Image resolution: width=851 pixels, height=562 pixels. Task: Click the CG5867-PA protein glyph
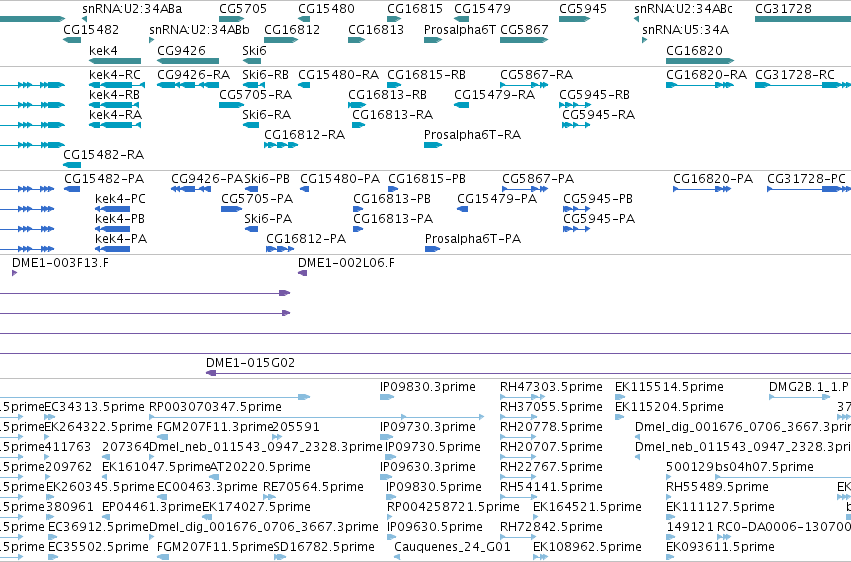click(x=524, y=189)
